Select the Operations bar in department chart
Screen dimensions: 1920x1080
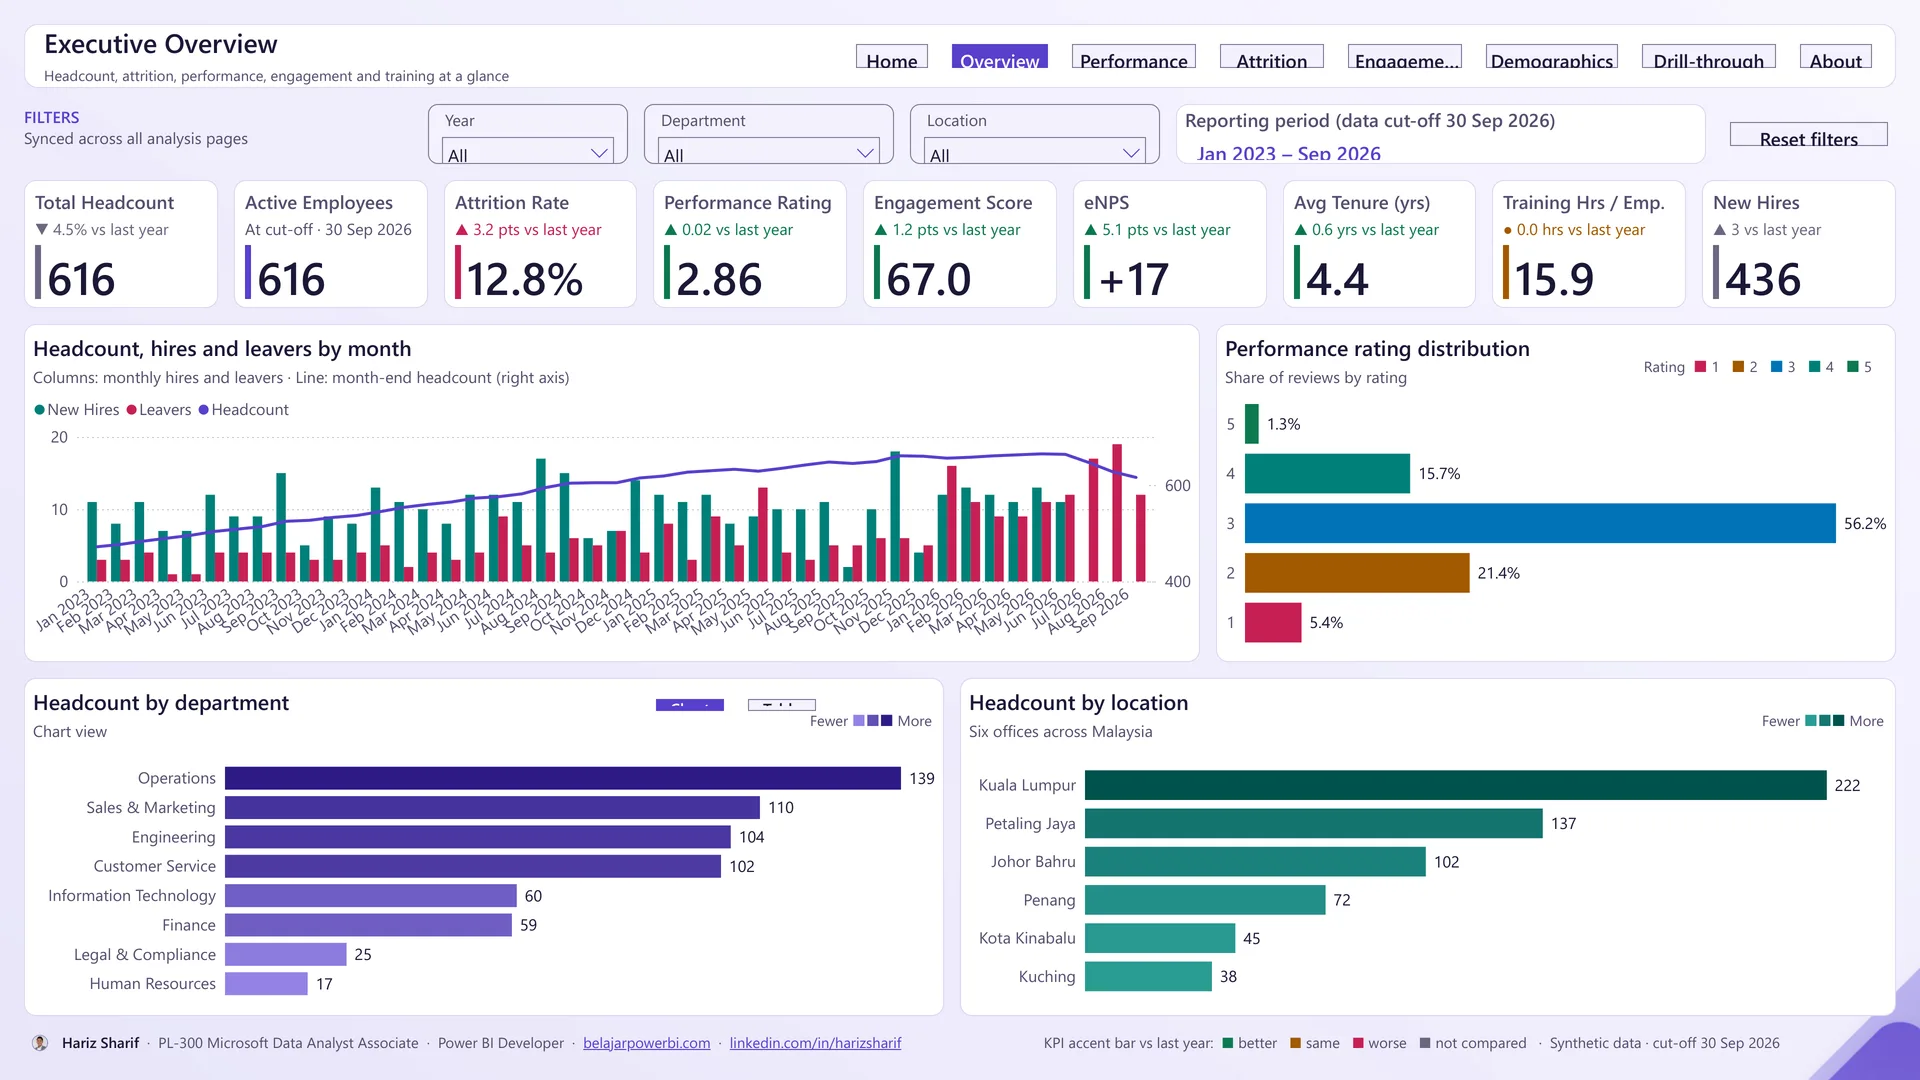pos(563,778)
